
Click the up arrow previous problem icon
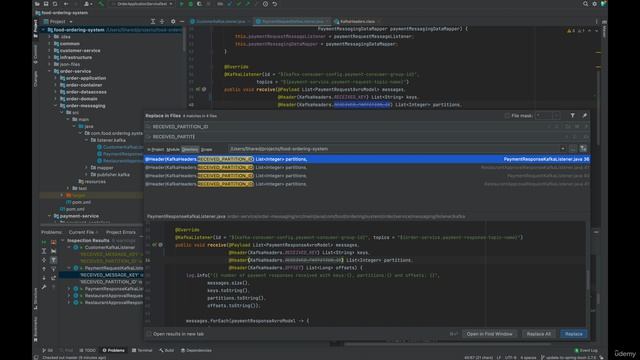click(44, 269)
